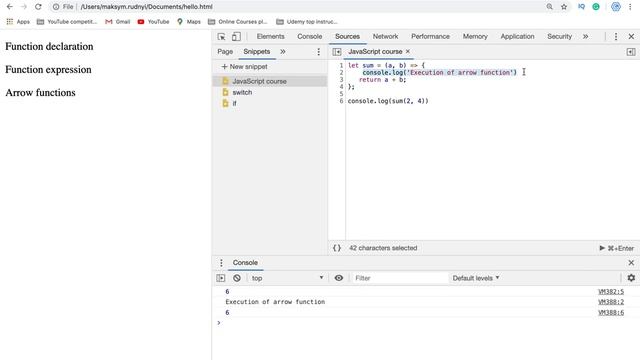Open source link VM382:5
Screen dimensions: 640x360
click(x=611, y=291)
